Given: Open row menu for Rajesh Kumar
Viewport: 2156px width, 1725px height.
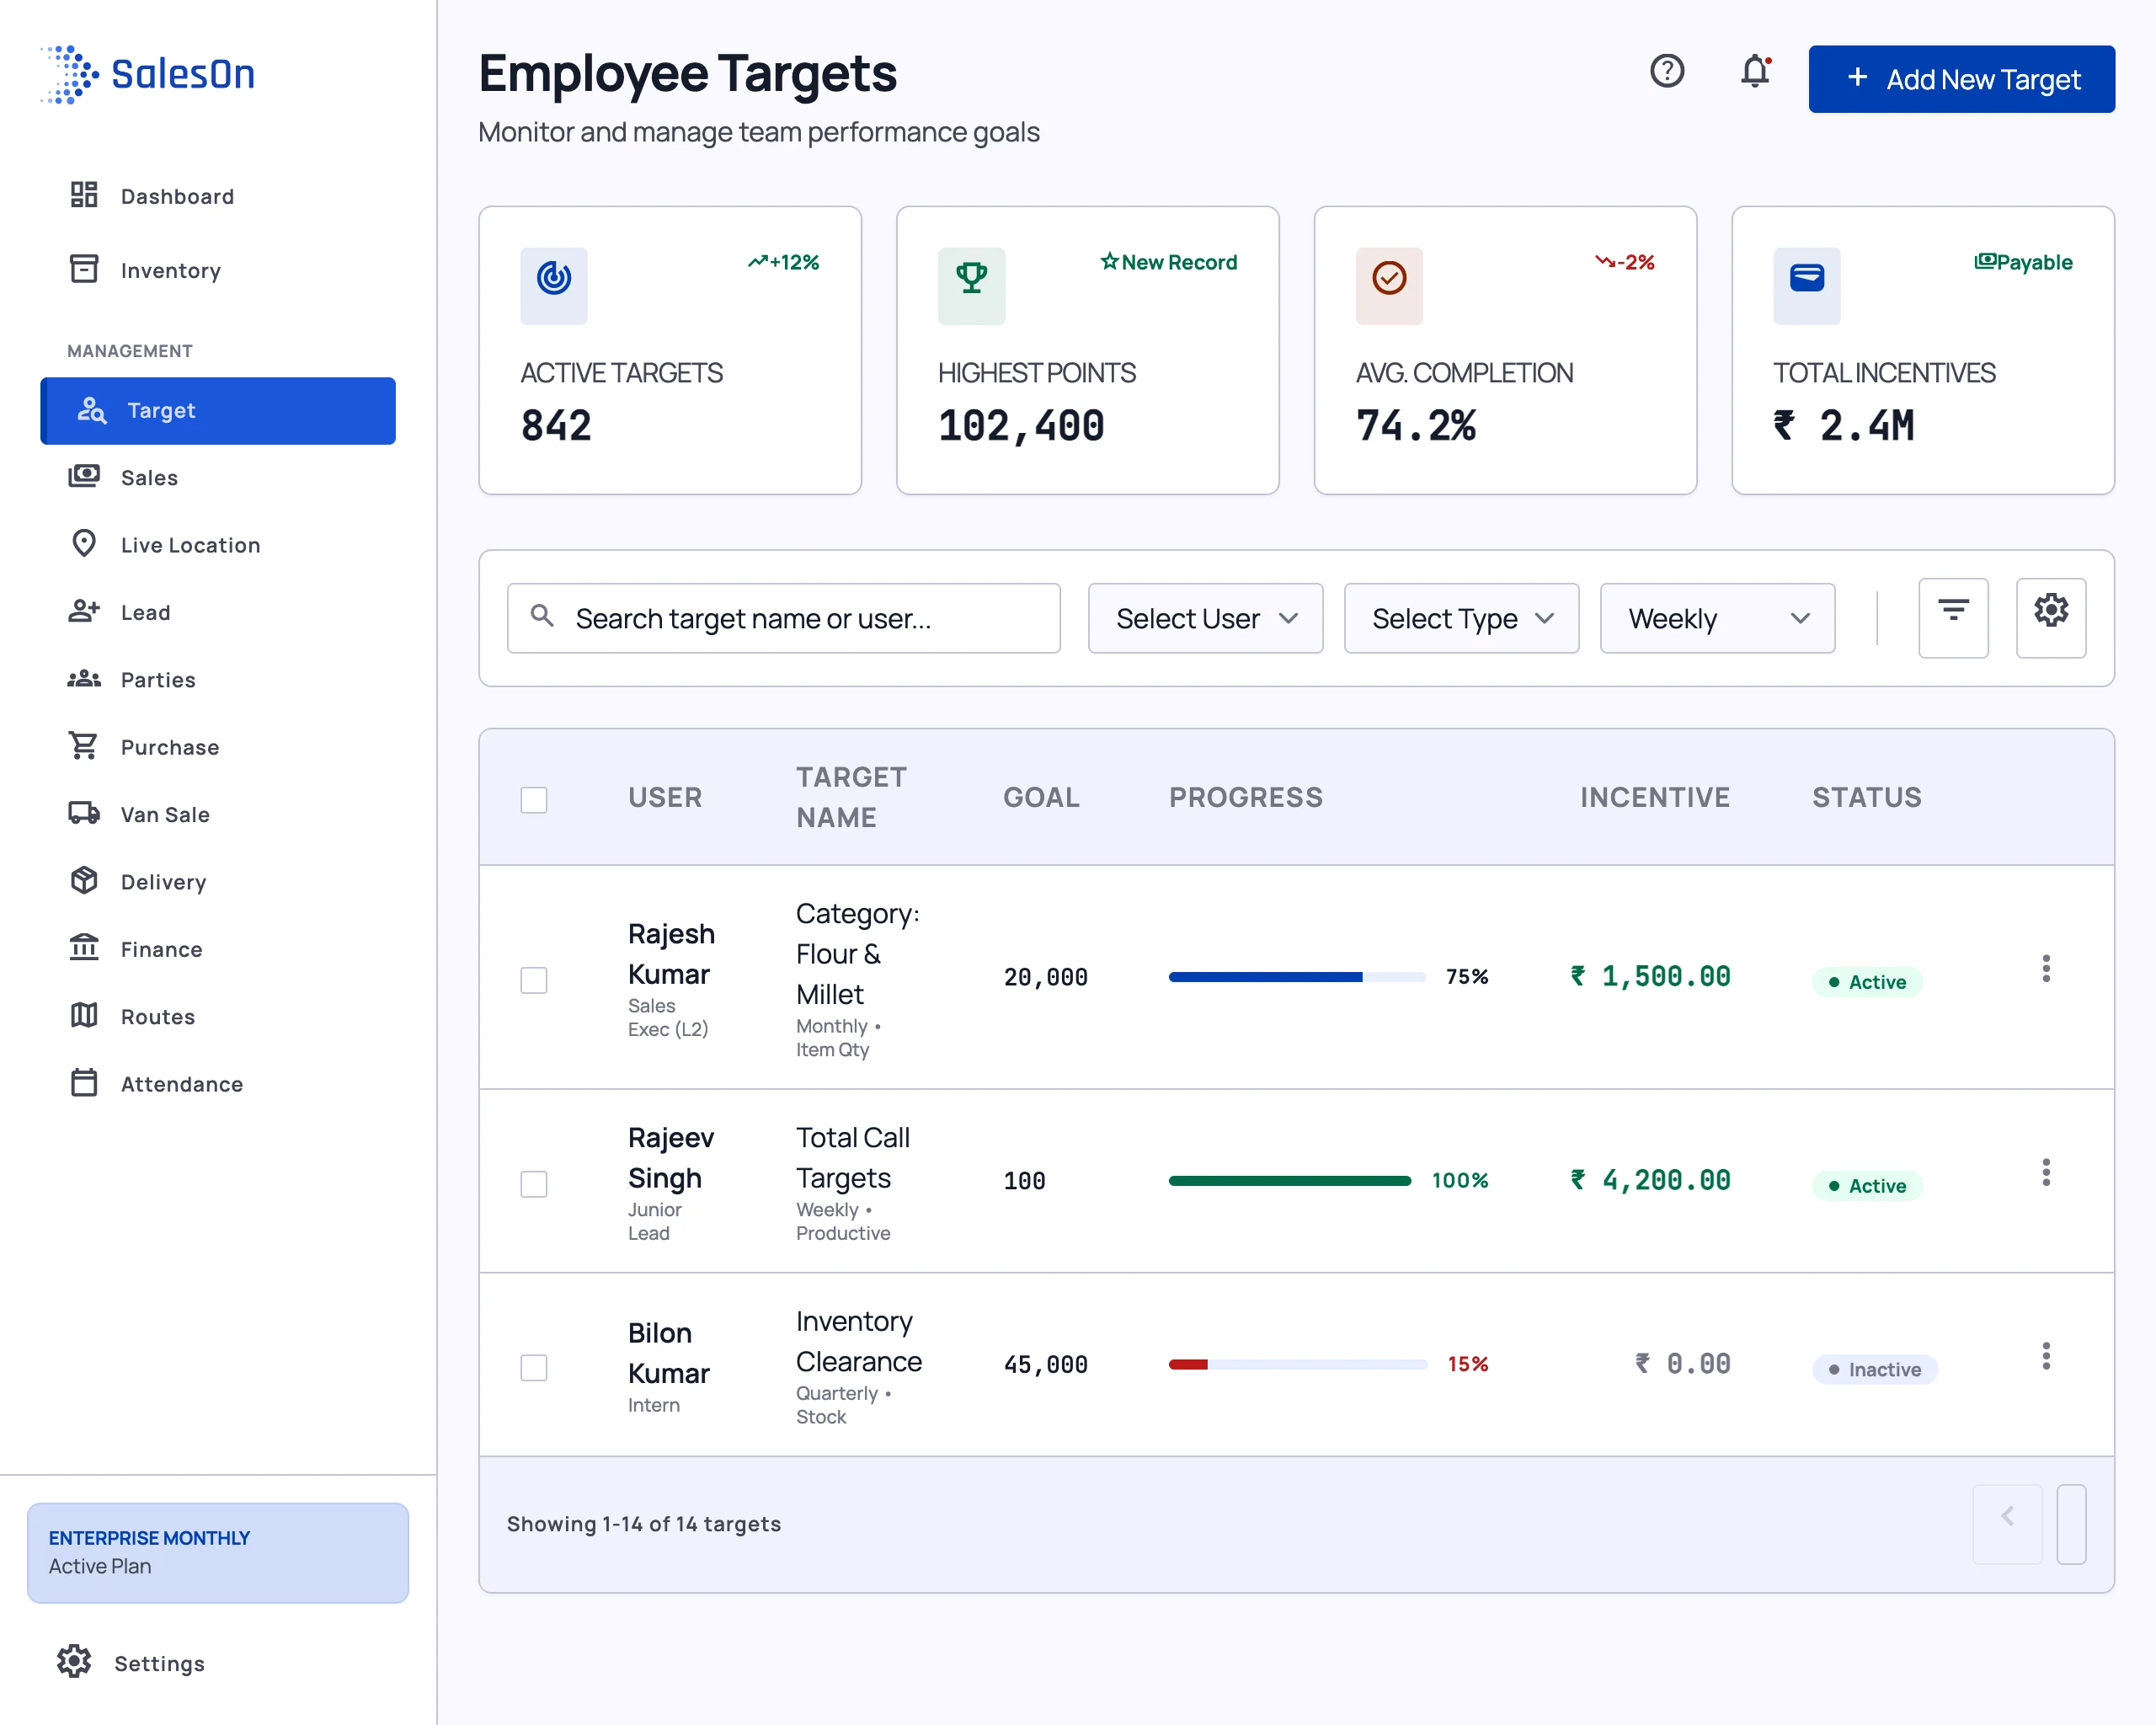Looking at the screenshot, I should tap(2045, 968).
